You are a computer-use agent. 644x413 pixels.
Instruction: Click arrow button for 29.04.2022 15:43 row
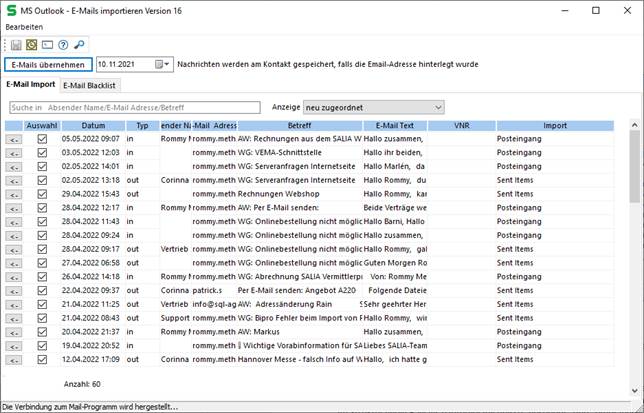click(14, 193)
